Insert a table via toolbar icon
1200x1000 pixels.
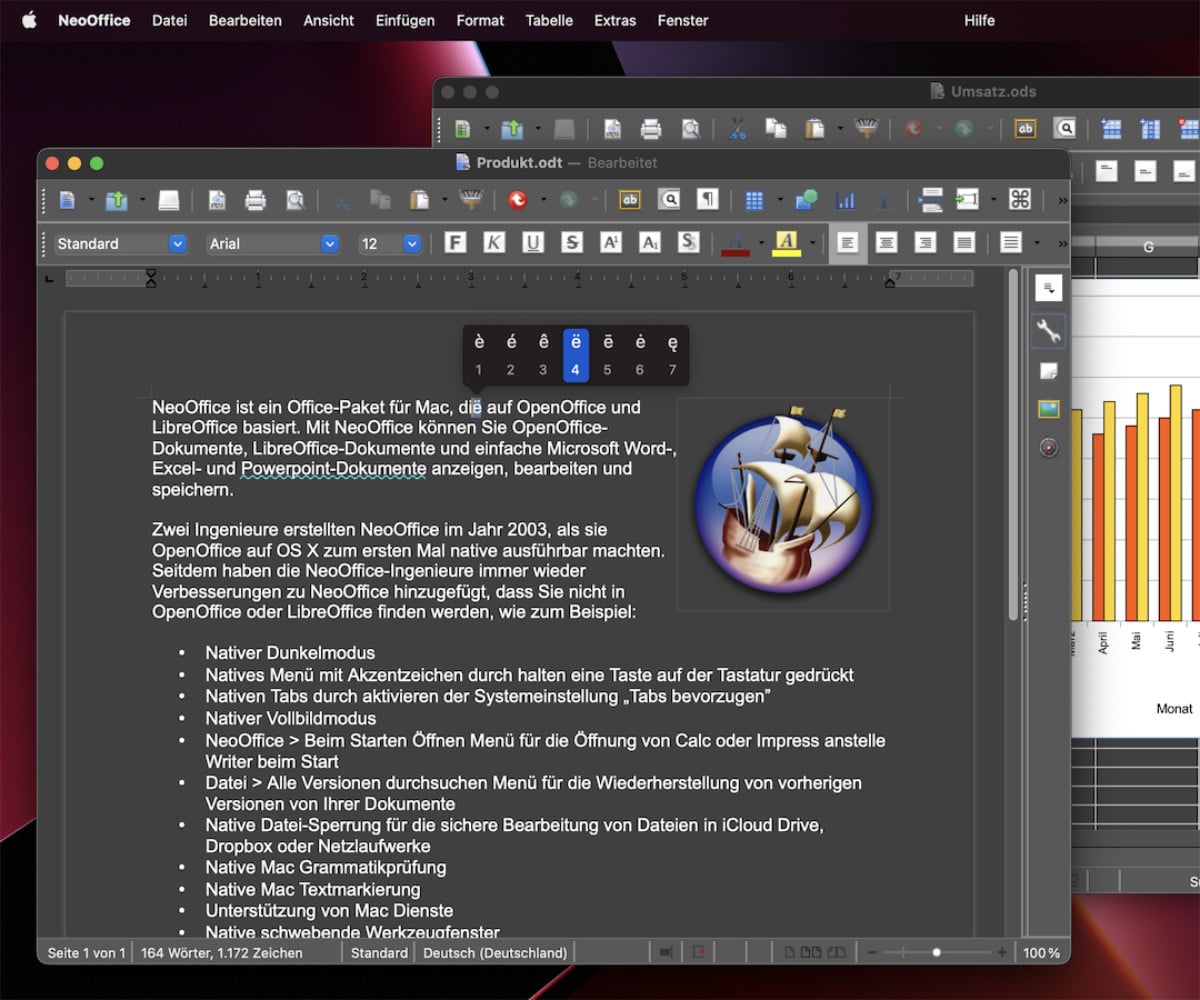[755, 200]
